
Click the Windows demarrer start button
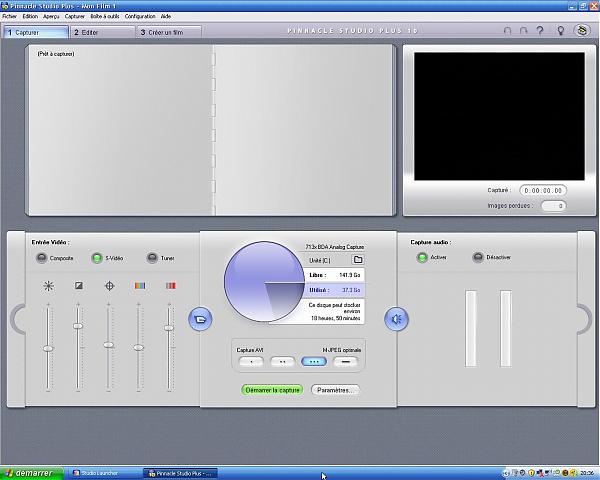32,473
